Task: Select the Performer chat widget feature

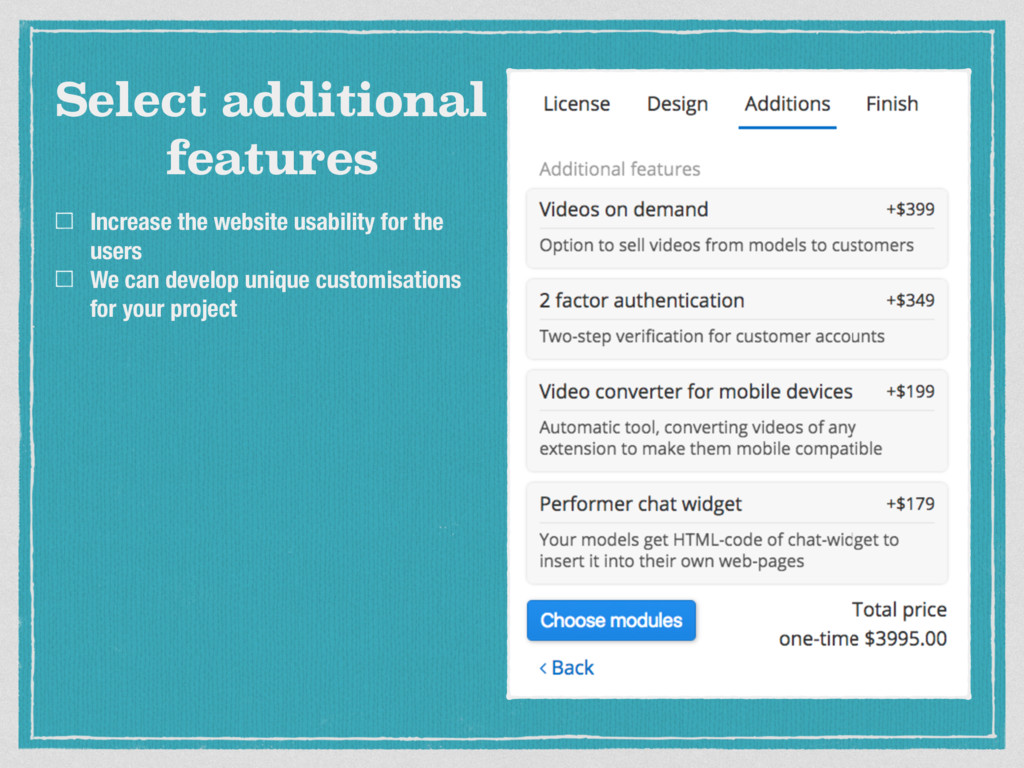Action: pyautogui.click(x=640, y=504)
